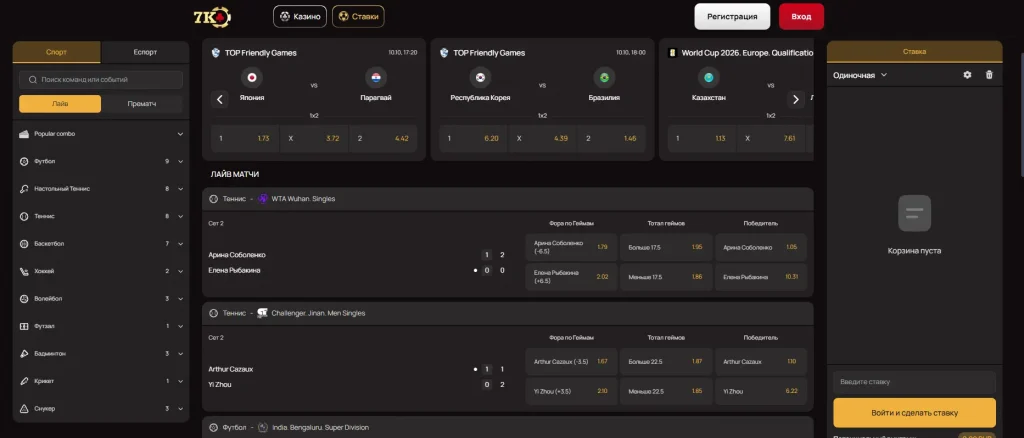Click the Hockey icon in sidebar
1024x438 pixels.
coord(24,271)
